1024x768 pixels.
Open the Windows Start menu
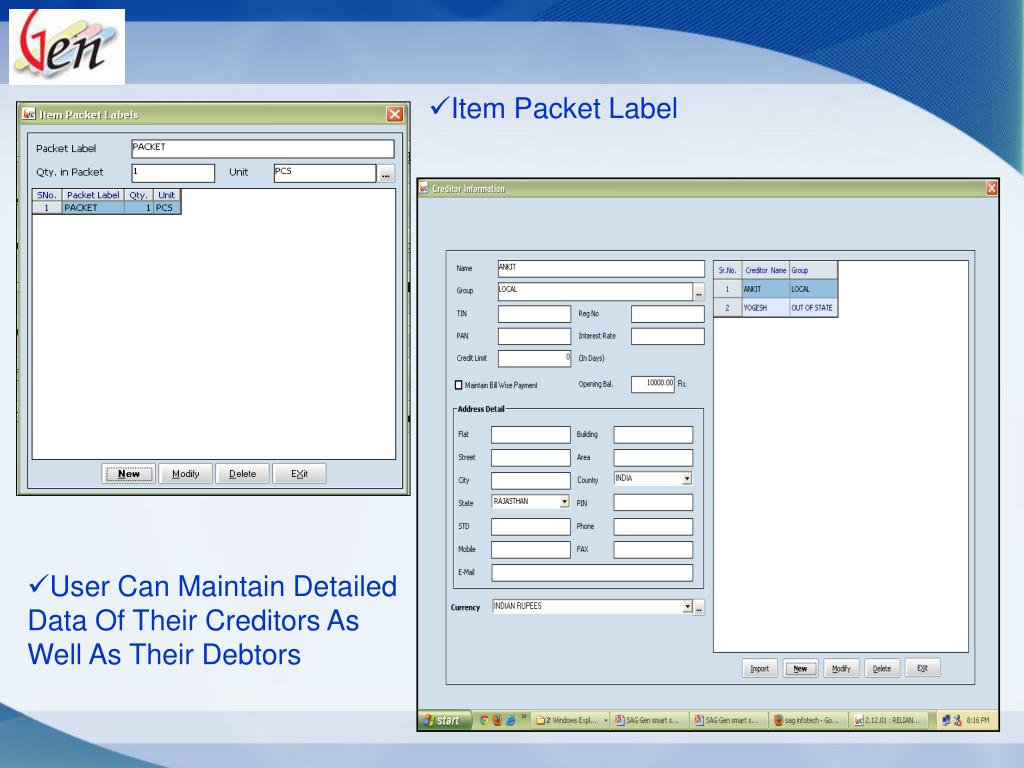[444, 720]
